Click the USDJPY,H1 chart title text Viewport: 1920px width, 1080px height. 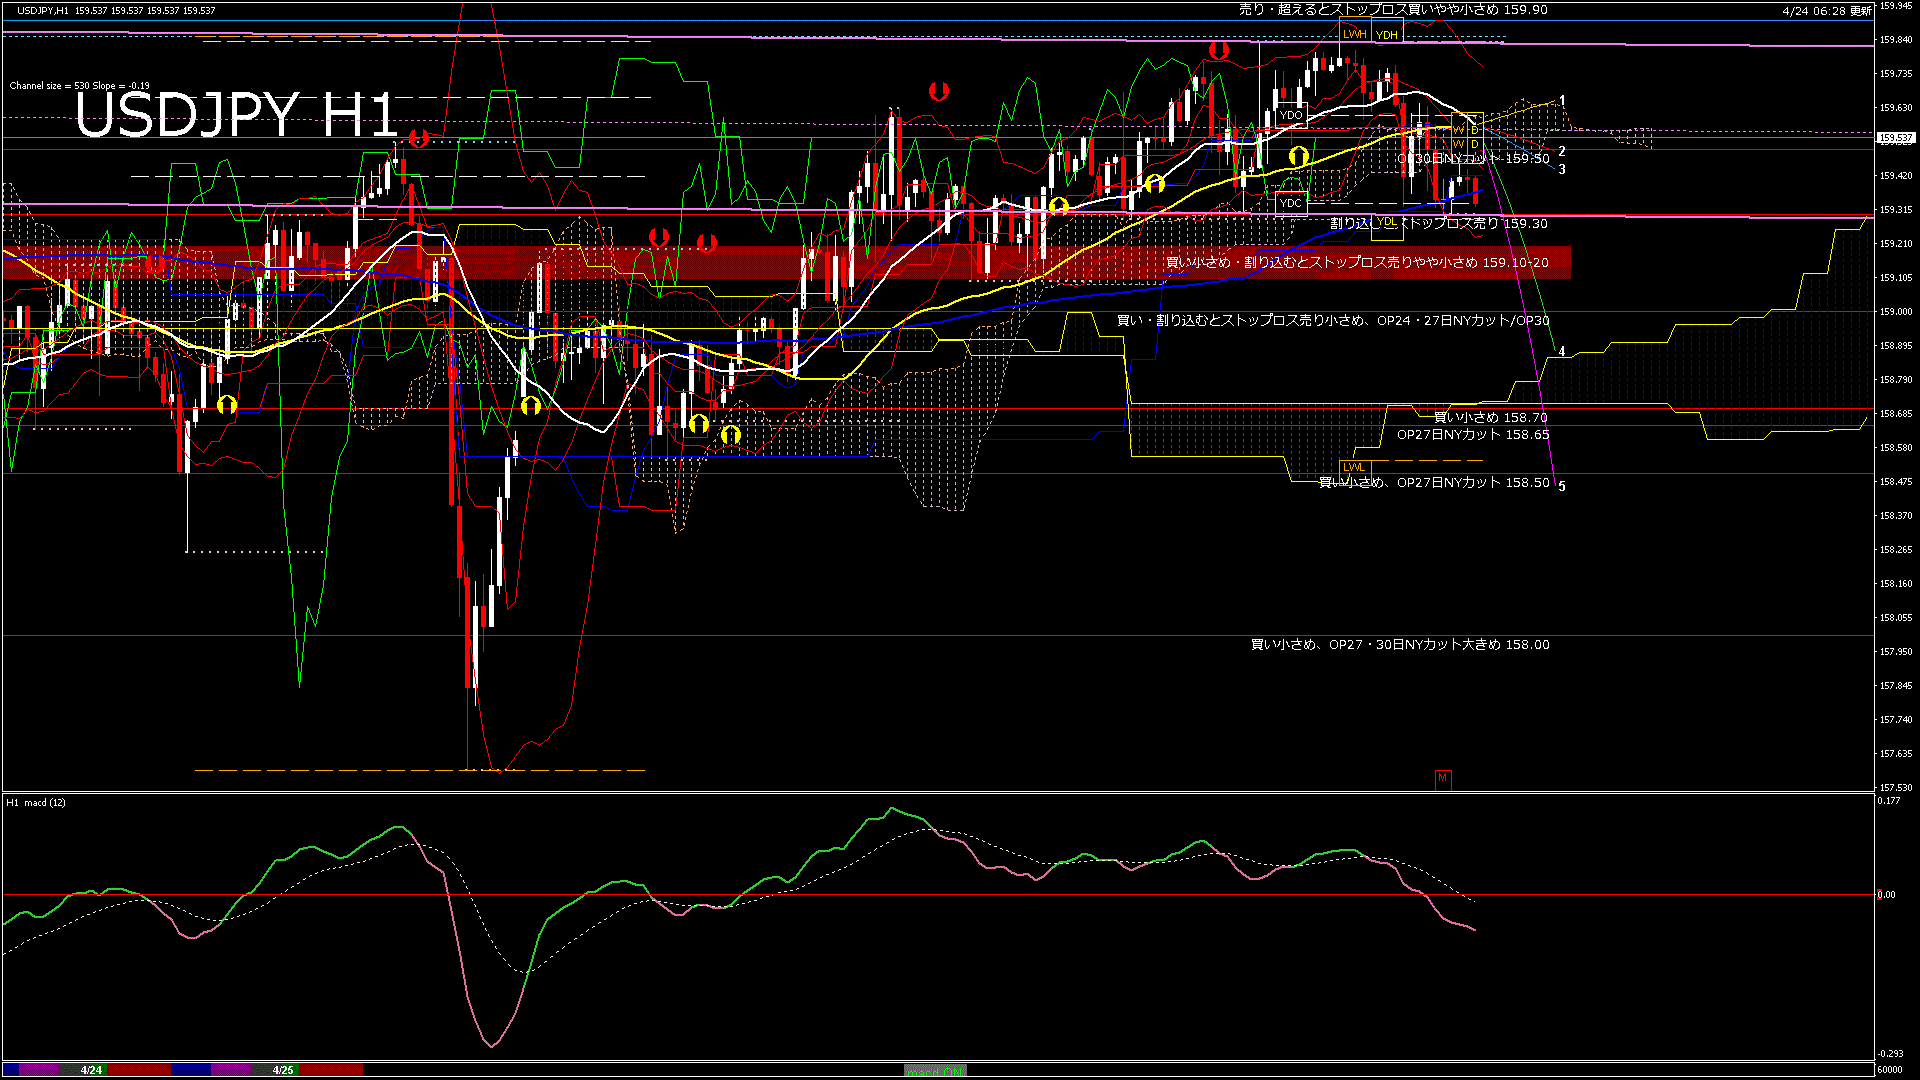tap(42, 10)
